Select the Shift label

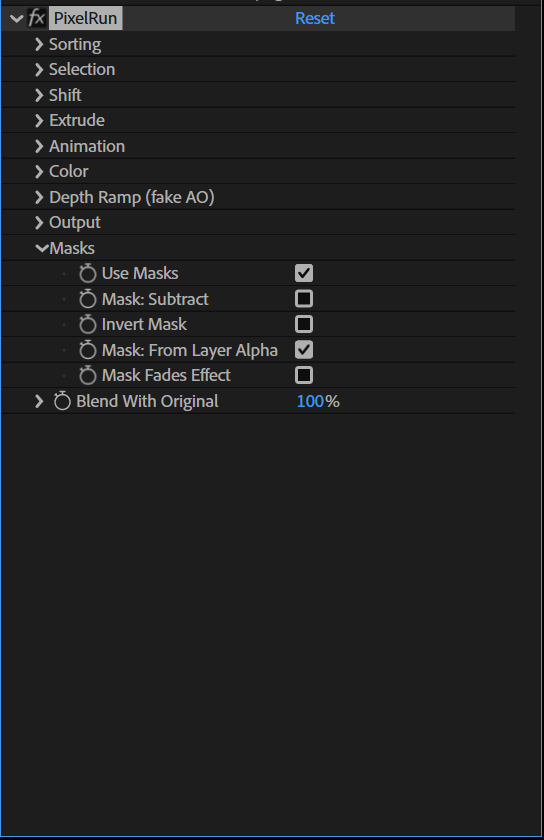tap(65, 95)
